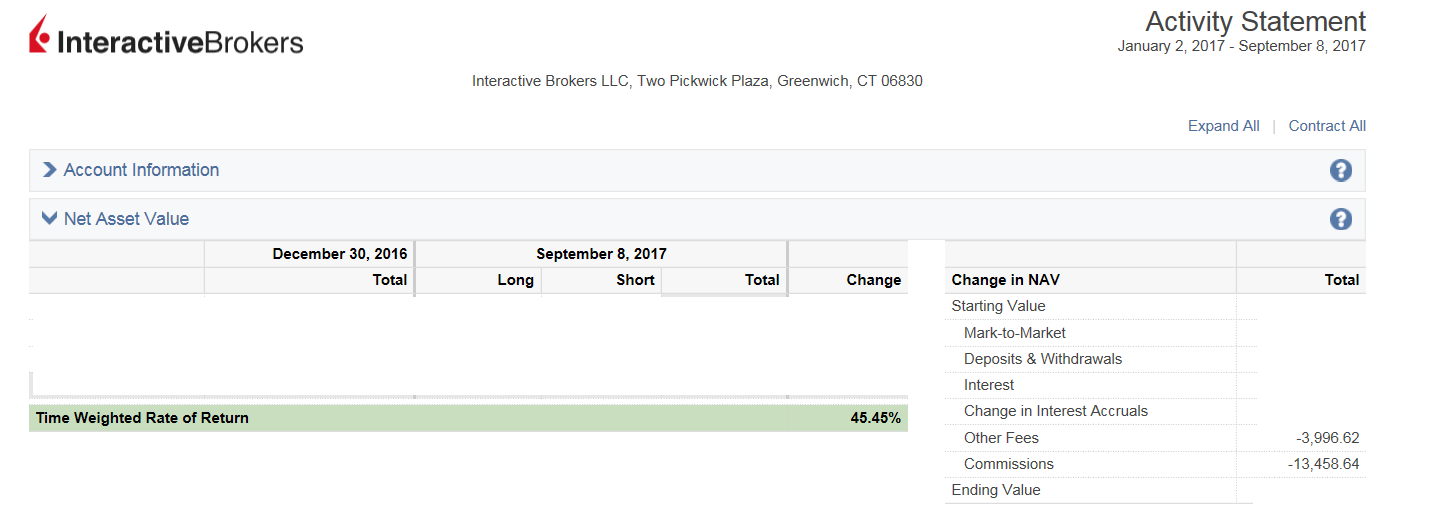Open help for Net Asset Value section
The image size is (1433, 518).
point(1340,220)
